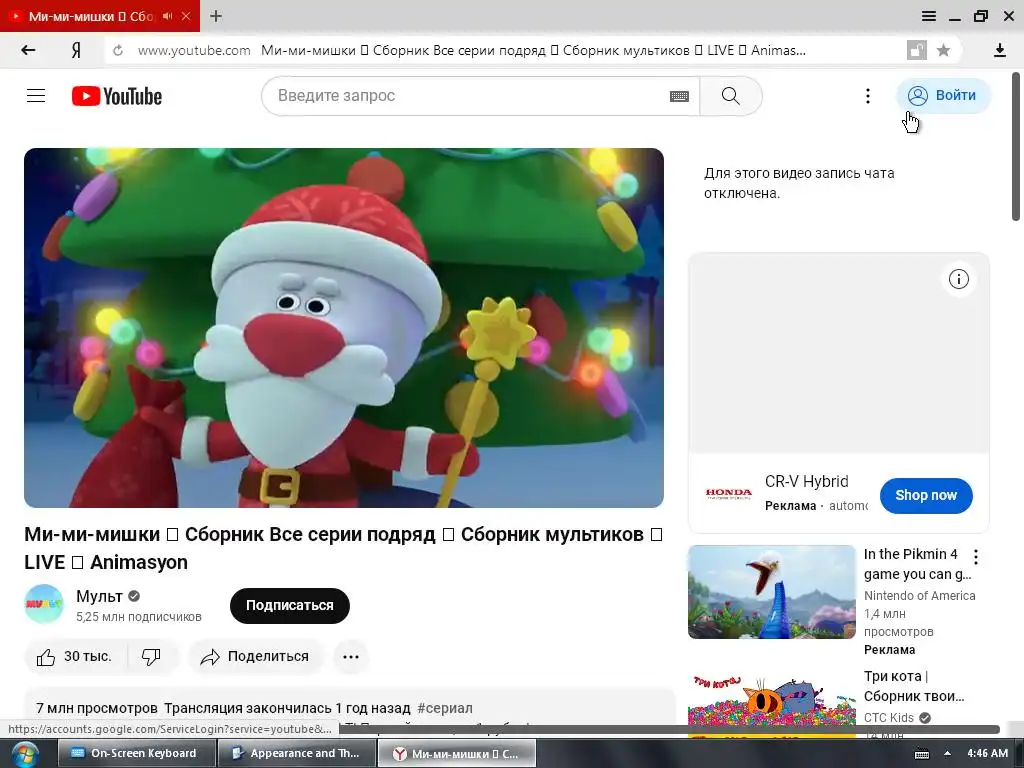Open the Мульт channel avatar
Image resolution: width=1024 pixels, height=768 pixels.
(x=44, y=604)
